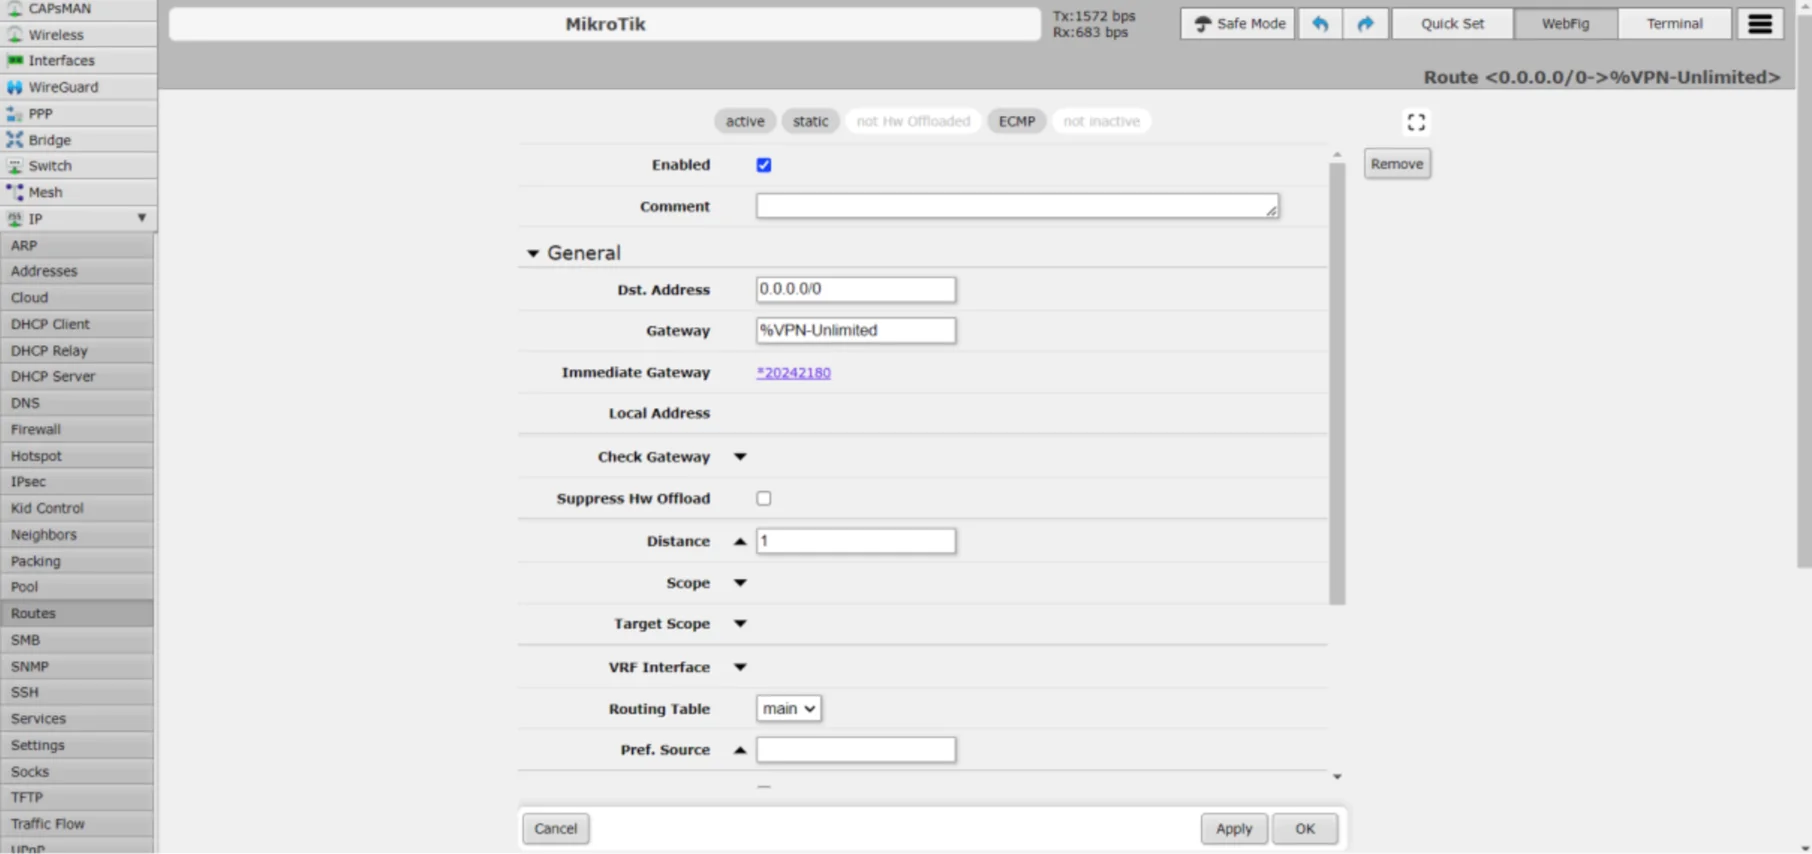
Task: Follow the Immediate Gateway *20242180 link
Action: click(x=793, y=372)
